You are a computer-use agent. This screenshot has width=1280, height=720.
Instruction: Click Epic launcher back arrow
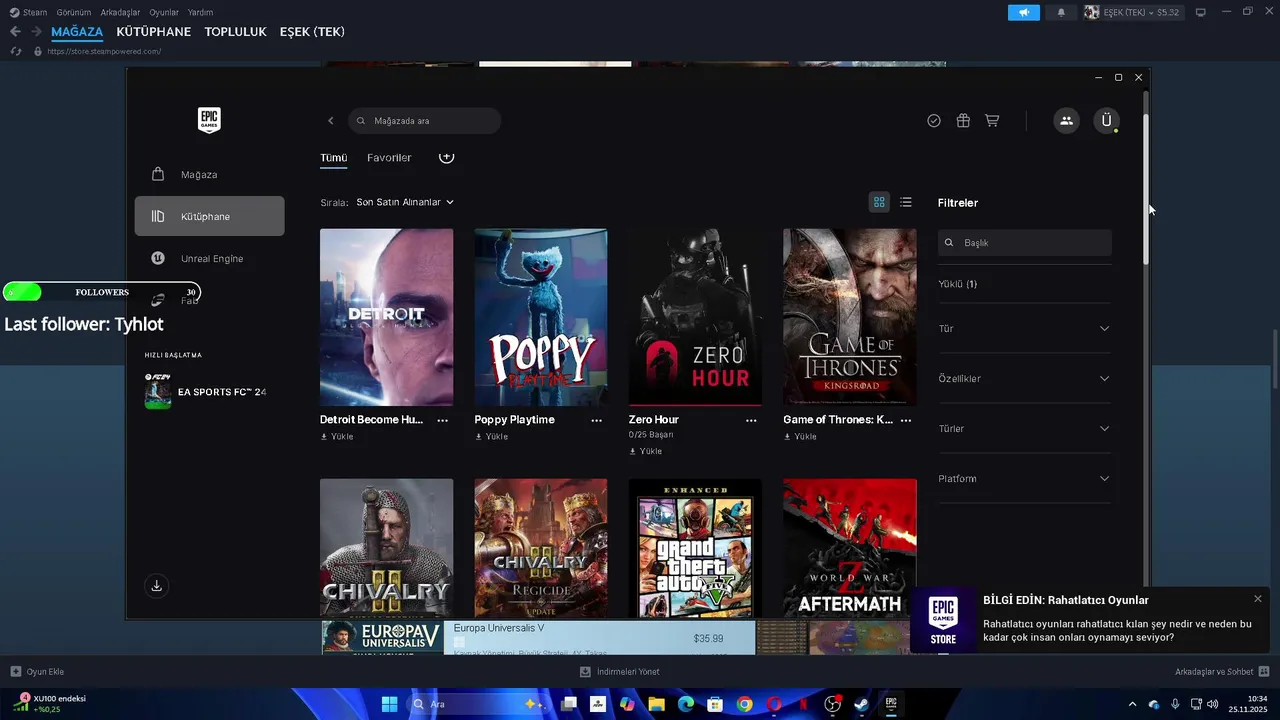point(331,121)
